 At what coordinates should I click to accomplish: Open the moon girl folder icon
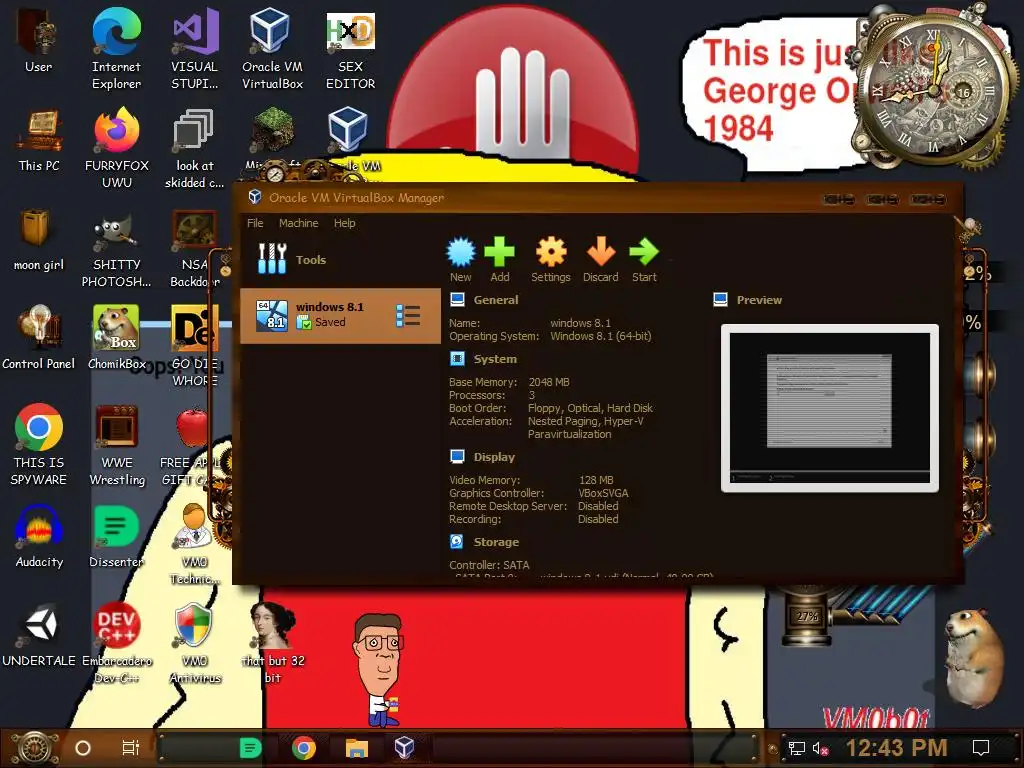tap(39, 240)
